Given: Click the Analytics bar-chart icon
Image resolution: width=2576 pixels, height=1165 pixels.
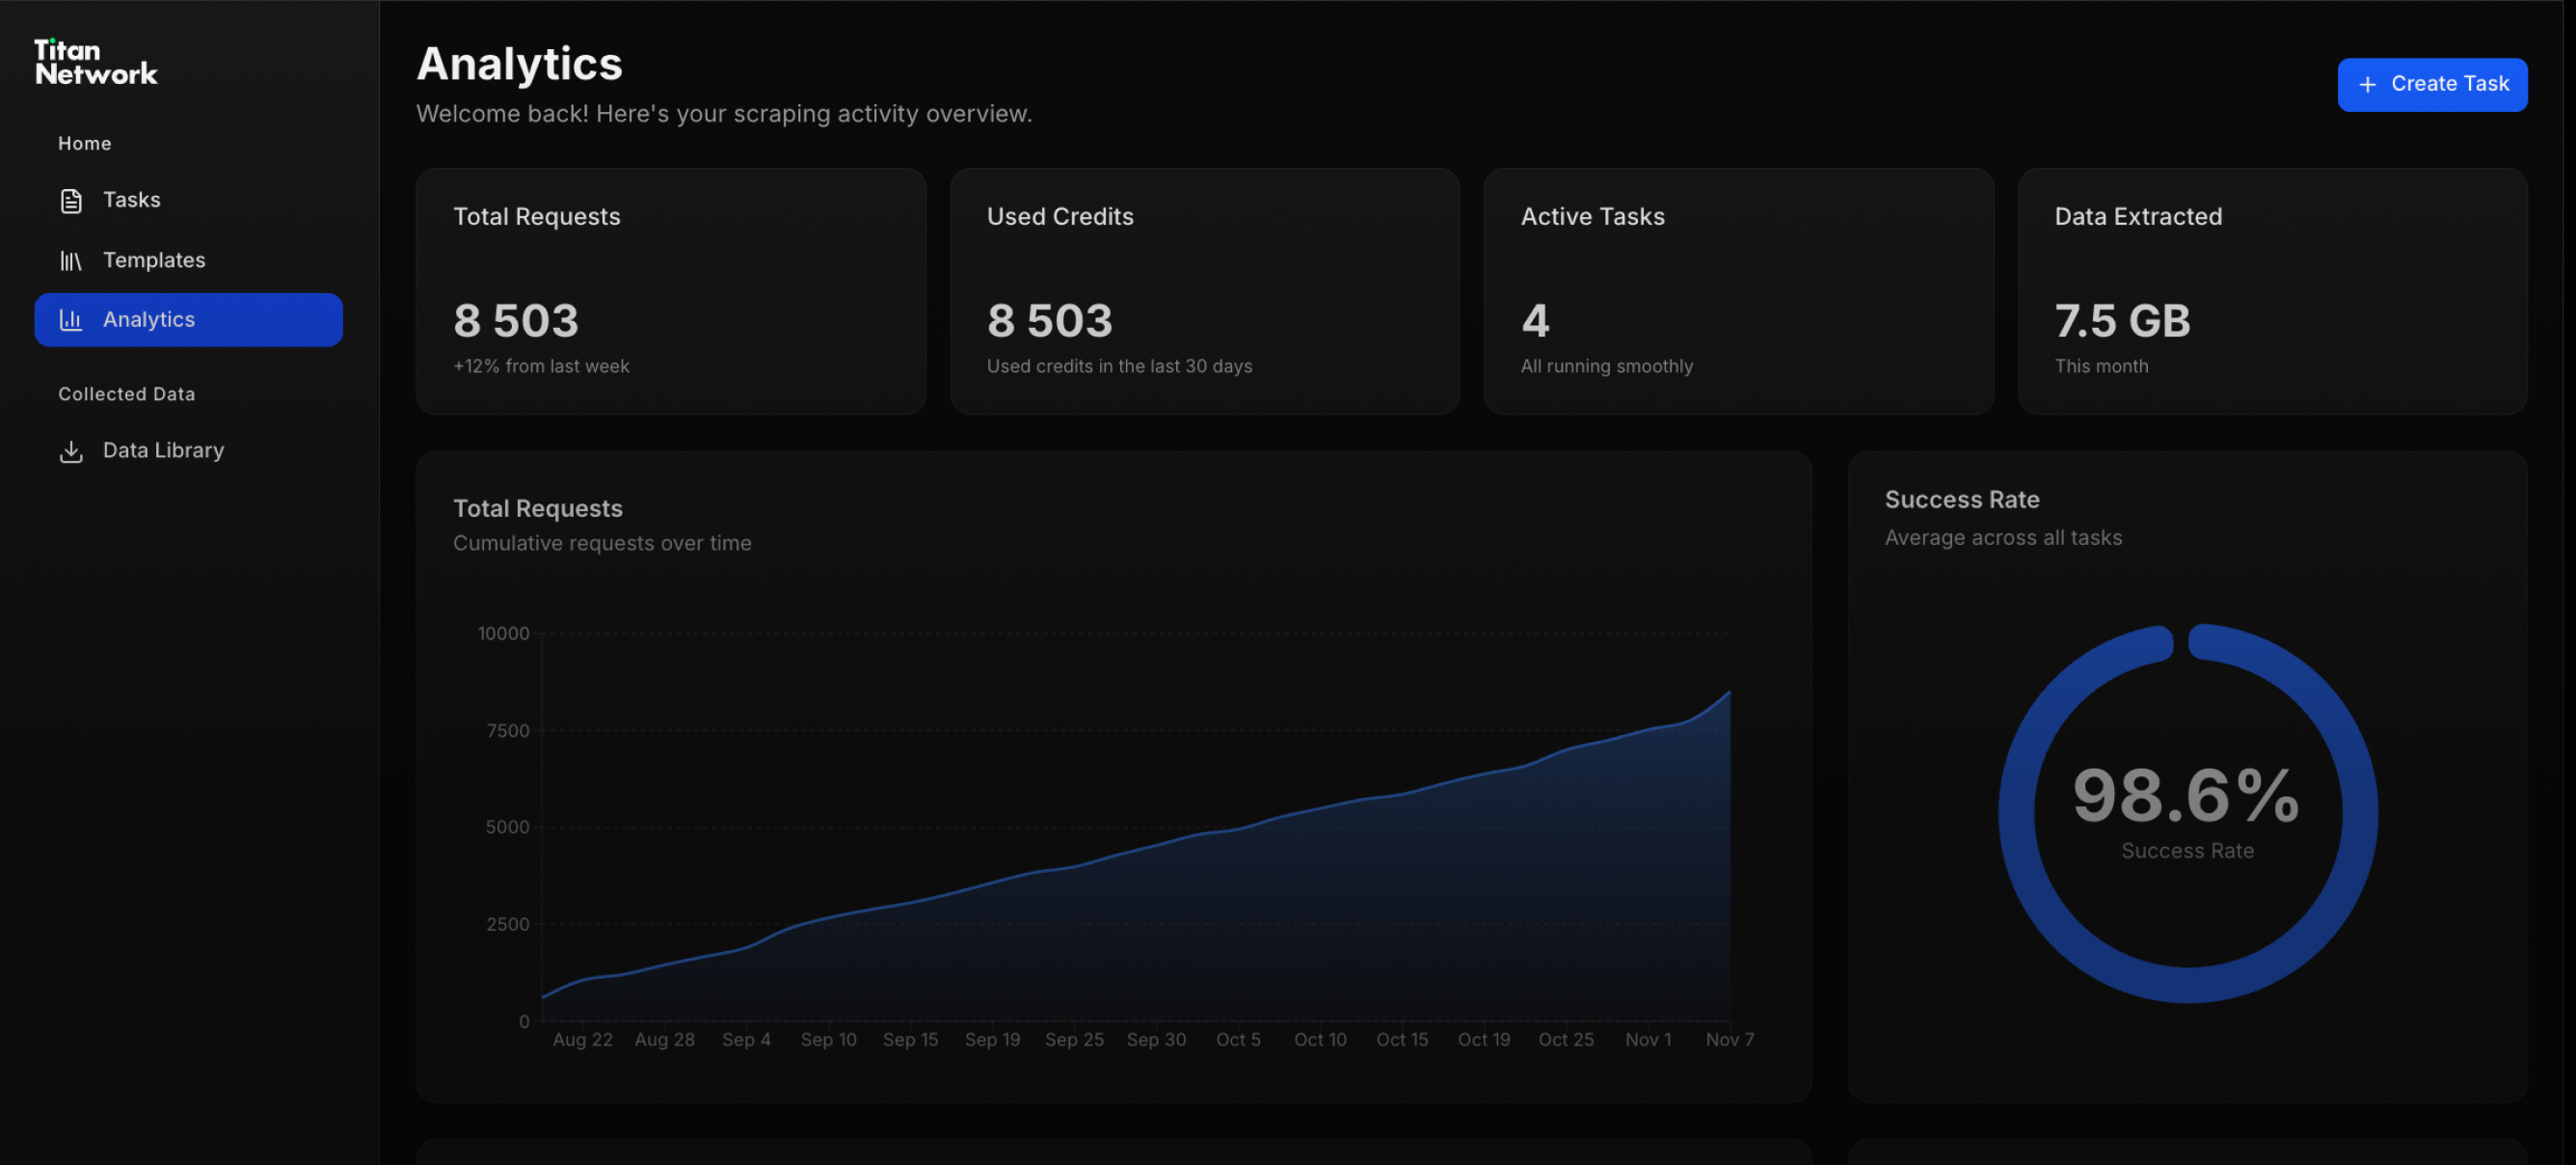Looking at the screenshot, I should [x=70, y=319].
